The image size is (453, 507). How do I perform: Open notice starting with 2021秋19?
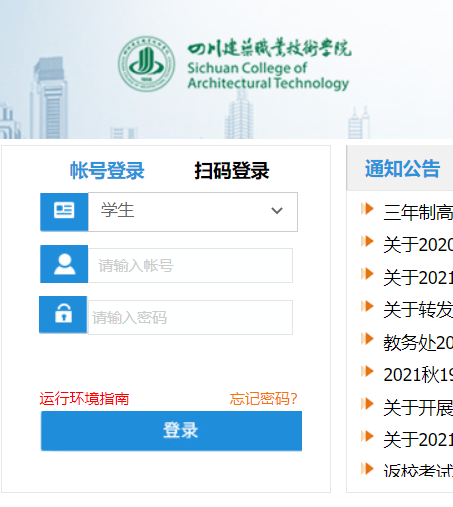point(418,375)
